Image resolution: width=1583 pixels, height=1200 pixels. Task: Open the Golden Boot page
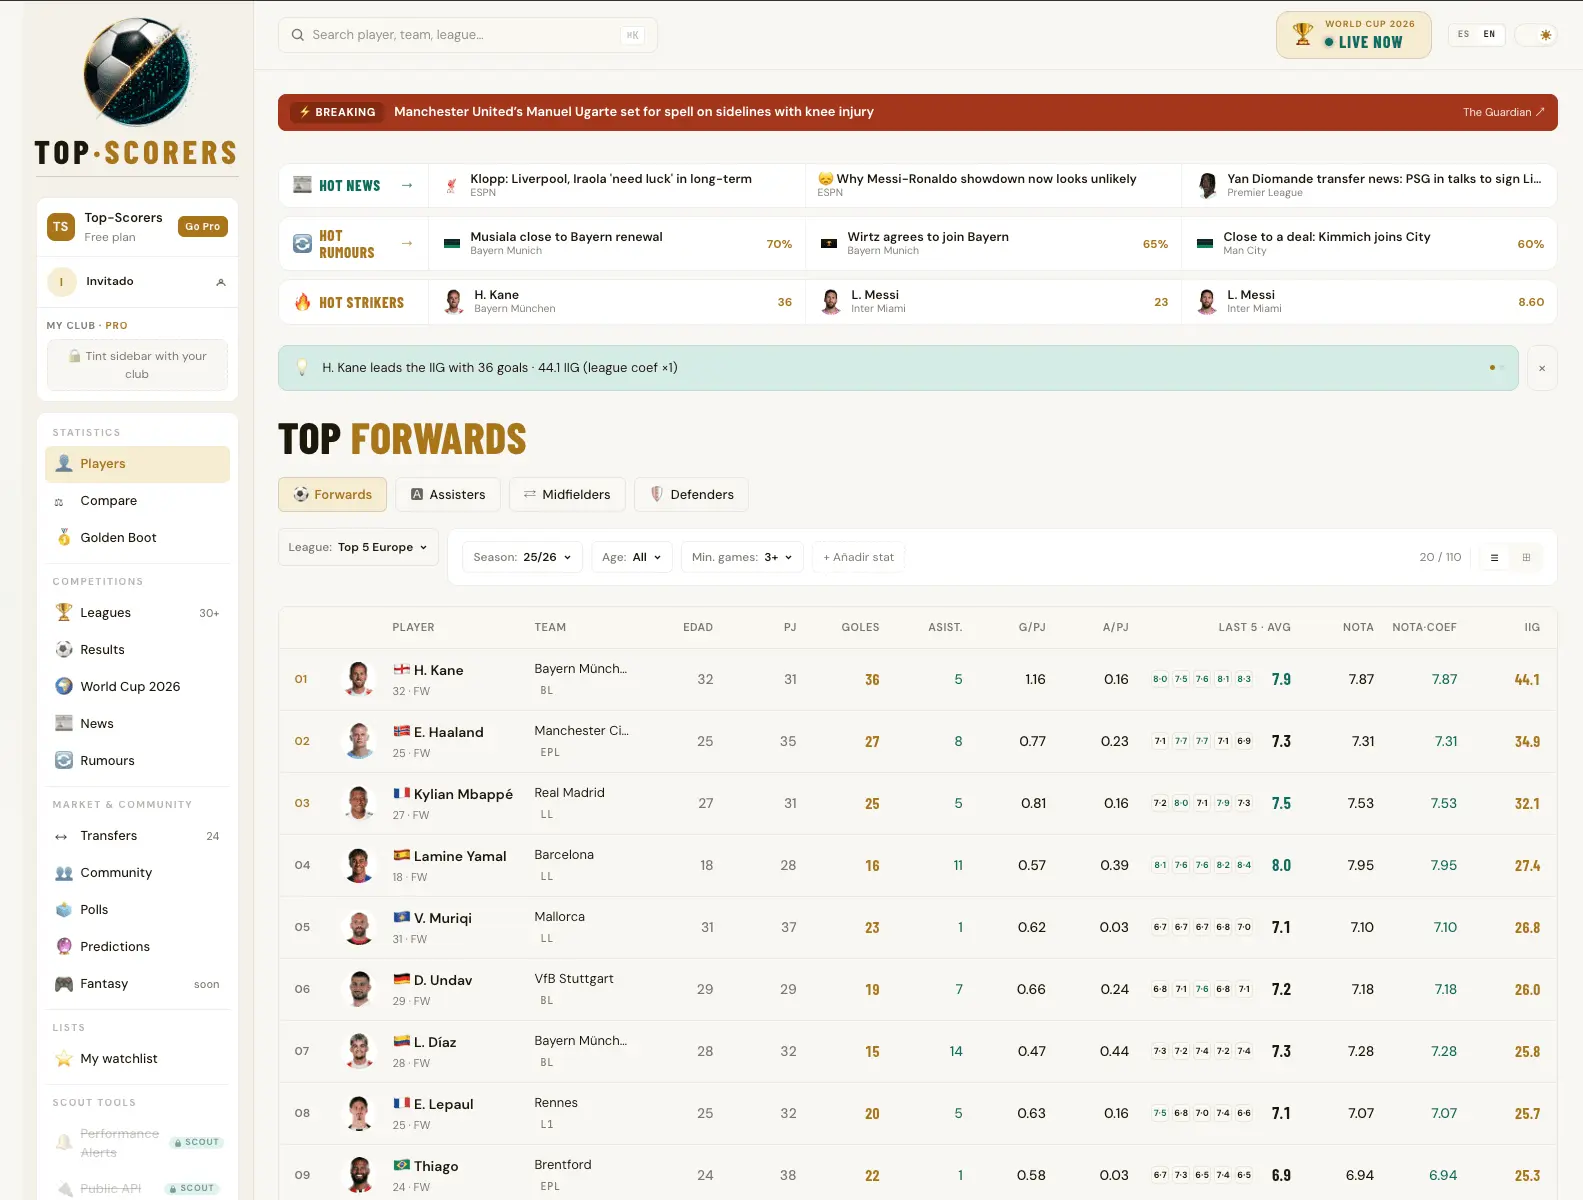[137, 538]
